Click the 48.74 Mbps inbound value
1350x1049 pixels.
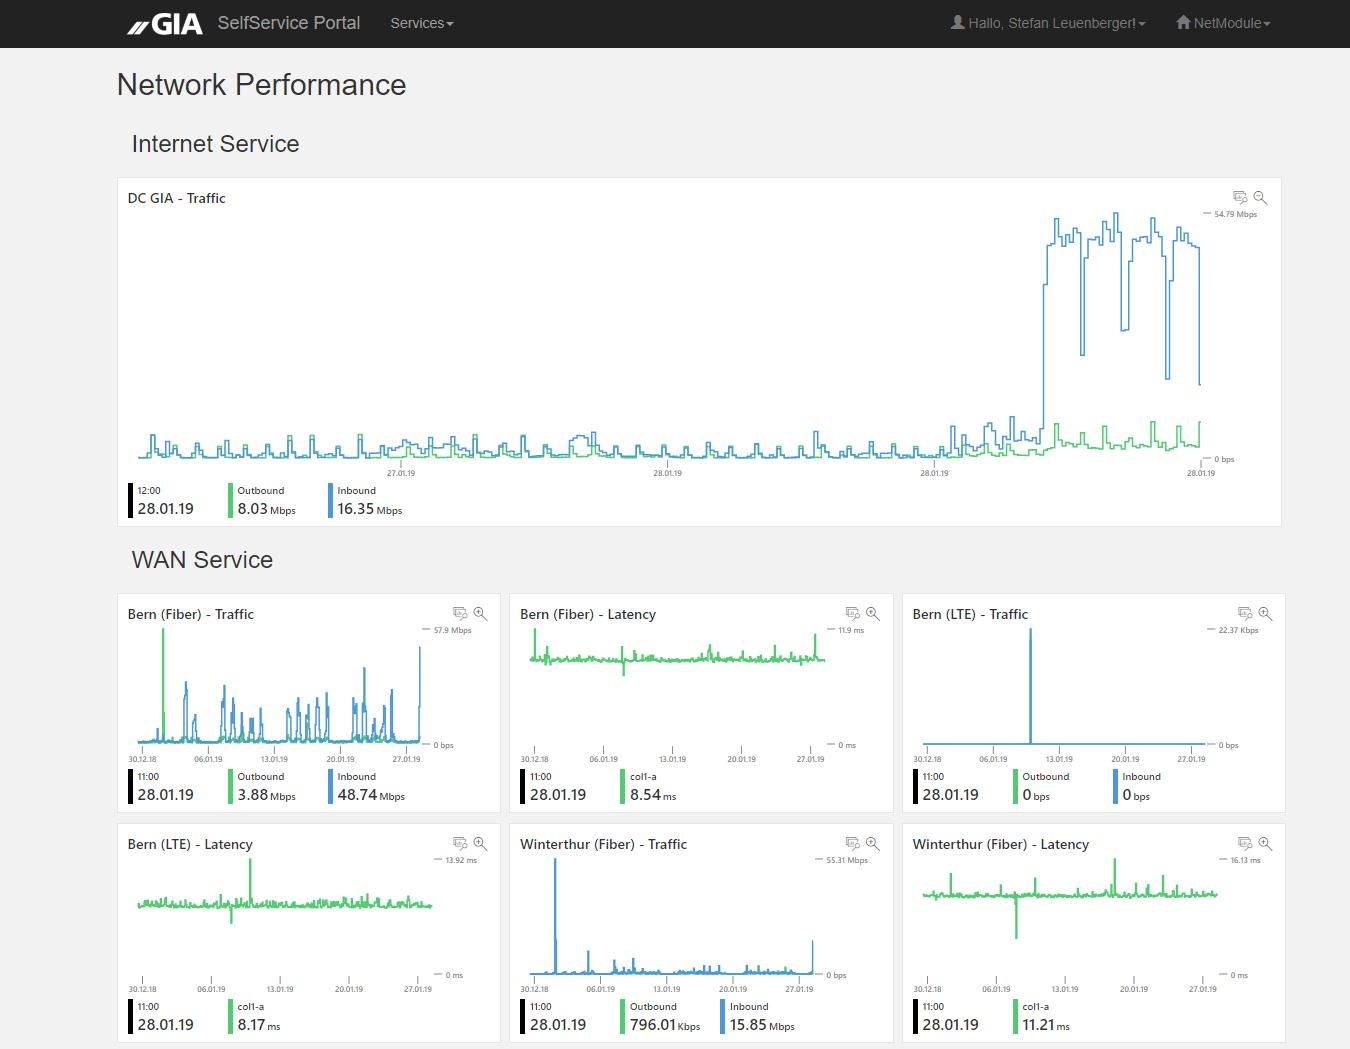tap(371, 795)
